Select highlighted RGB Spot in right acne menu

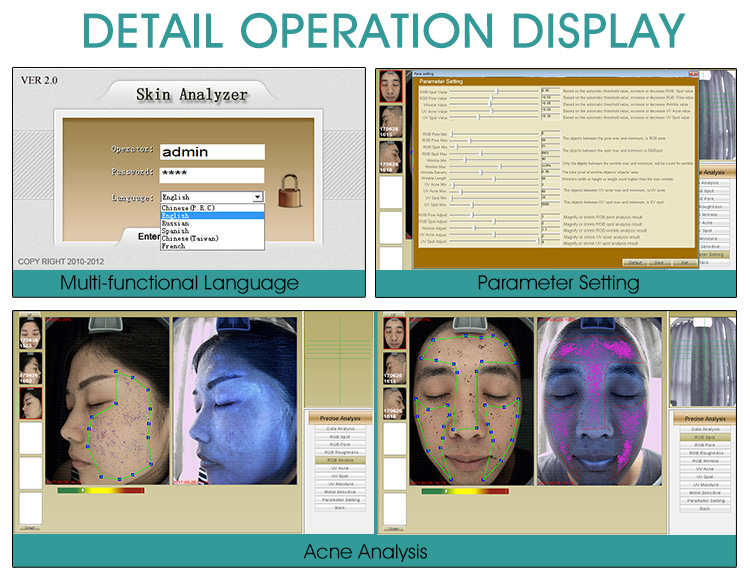[705, 437]
